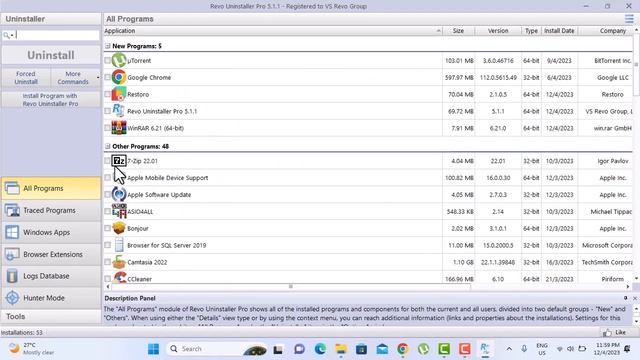The image size is (640, 360).
Task: Open Windows Start menu
Action: point(153,349)
